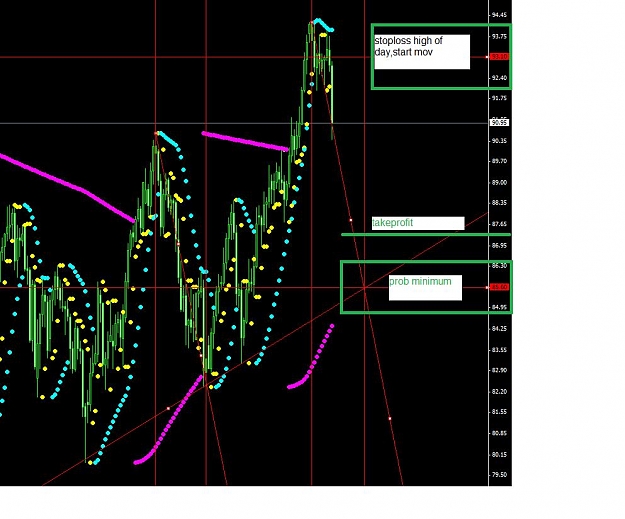Screen dimensions: 625x519
Task: Click the 89.70 price axis label
Action: tap(499, 161)
